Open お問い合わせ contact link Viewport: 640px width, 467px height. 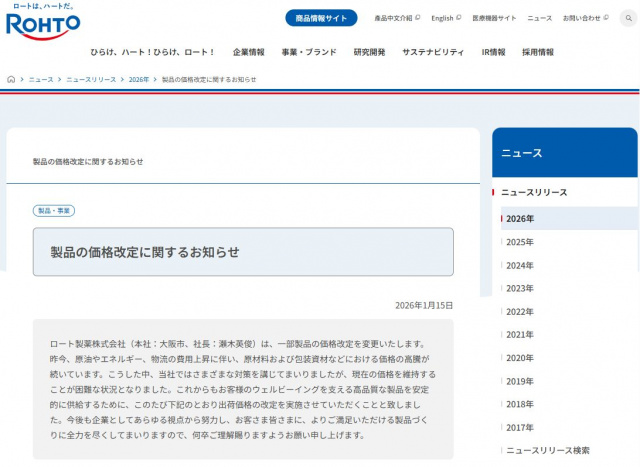[x=584, y=18]
